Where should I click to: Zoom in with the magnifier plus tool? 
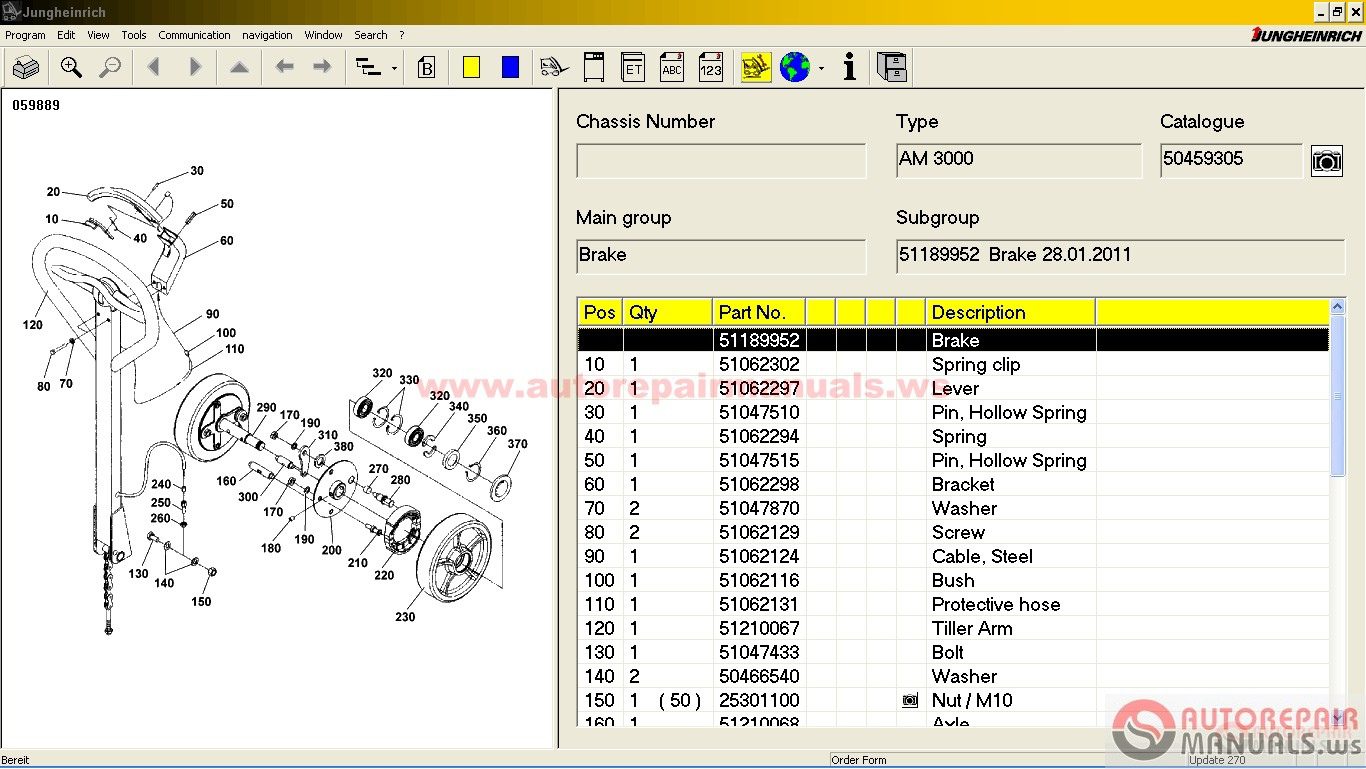tap(71, 68)
